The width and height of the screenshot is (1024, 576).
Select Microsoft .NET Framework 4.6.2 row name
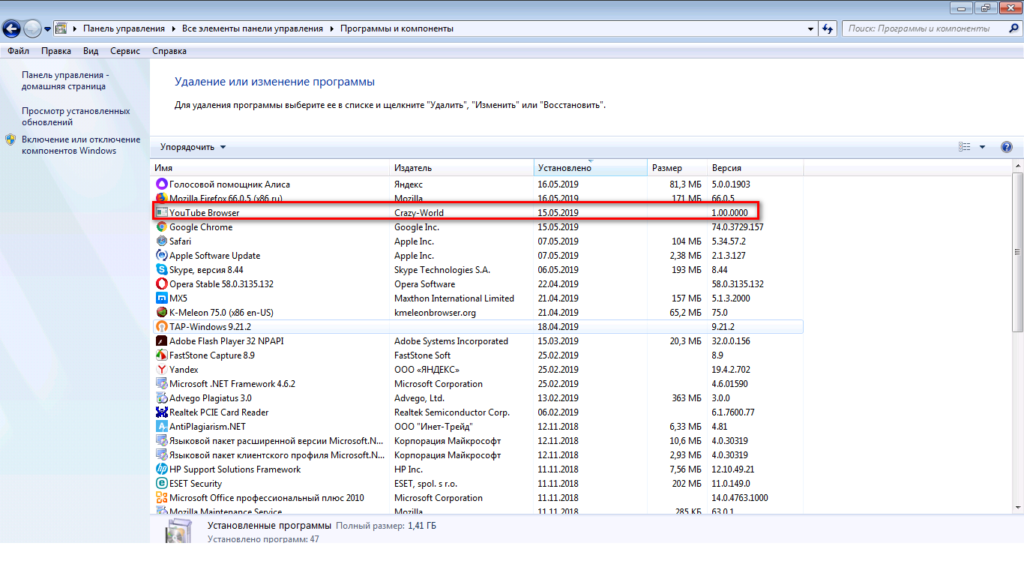(x=232, y=384)
